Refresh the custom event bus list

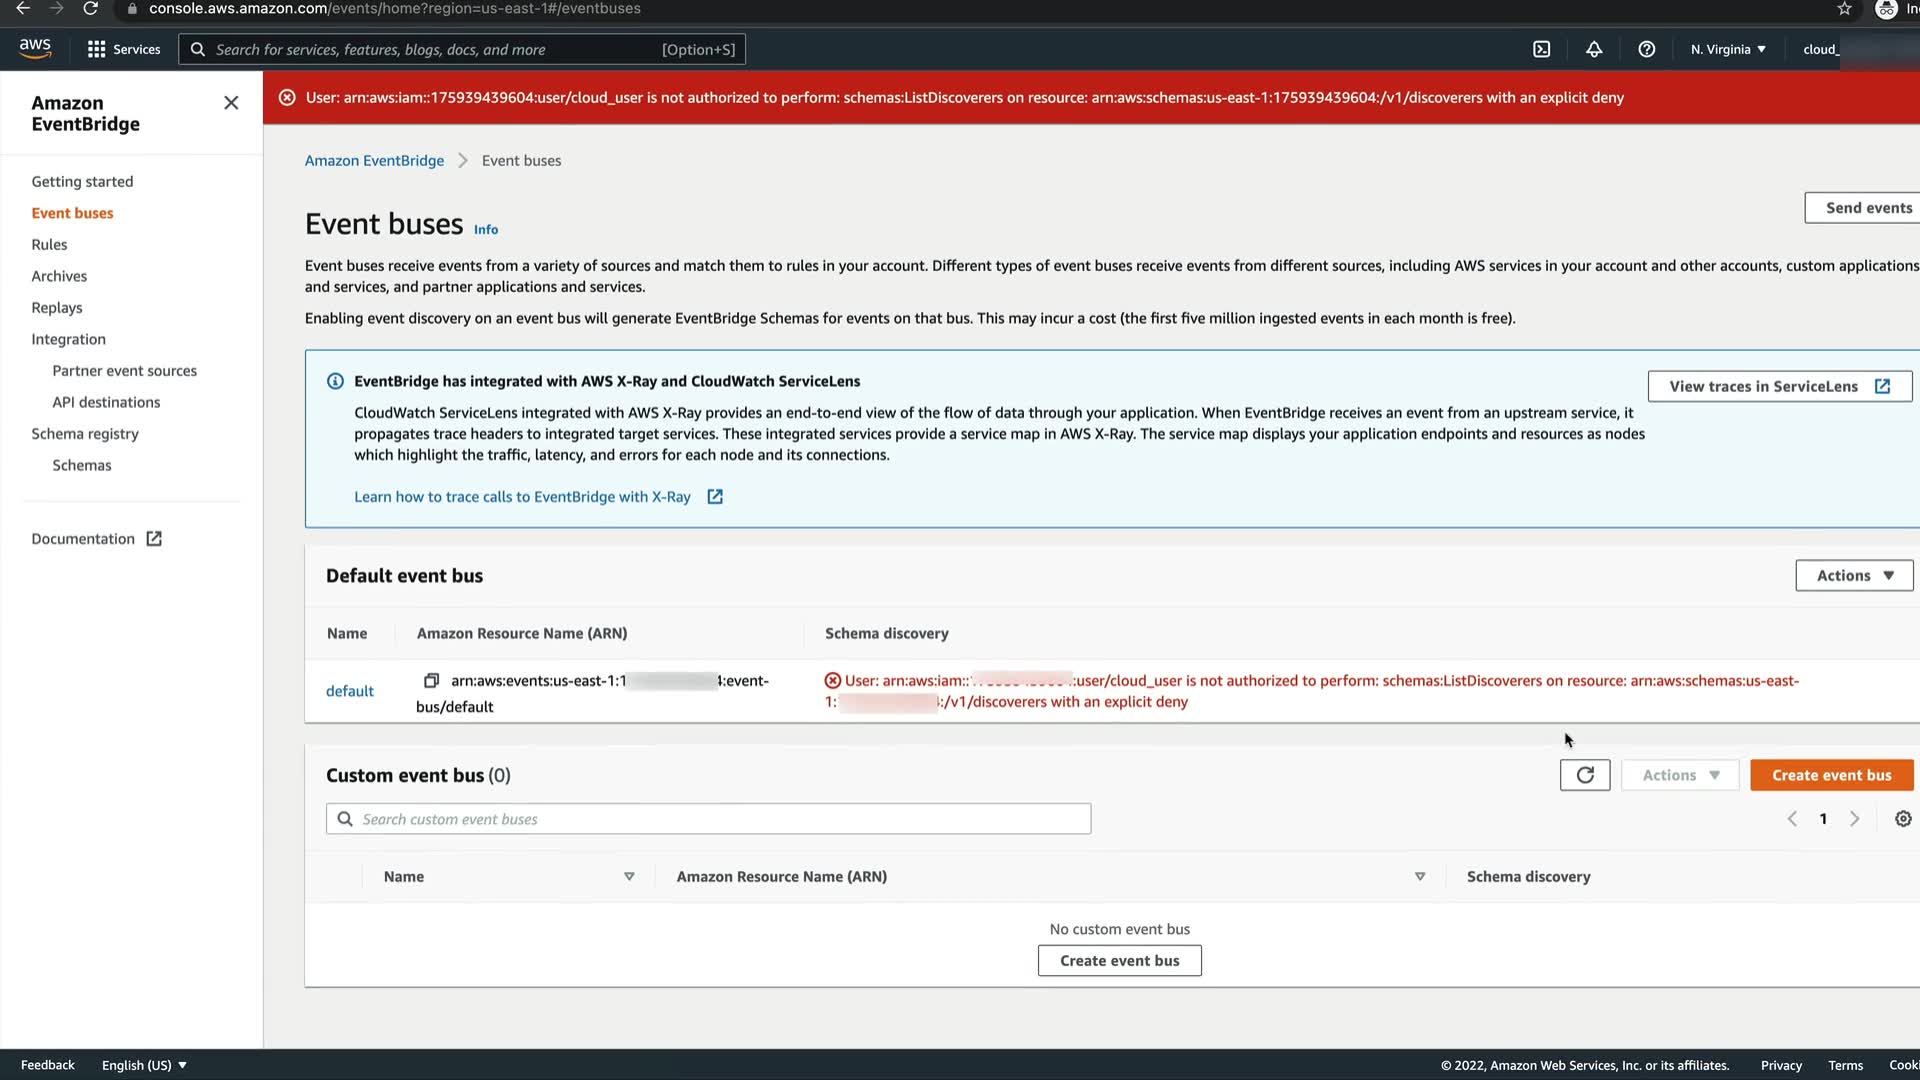coord(1584,775)
